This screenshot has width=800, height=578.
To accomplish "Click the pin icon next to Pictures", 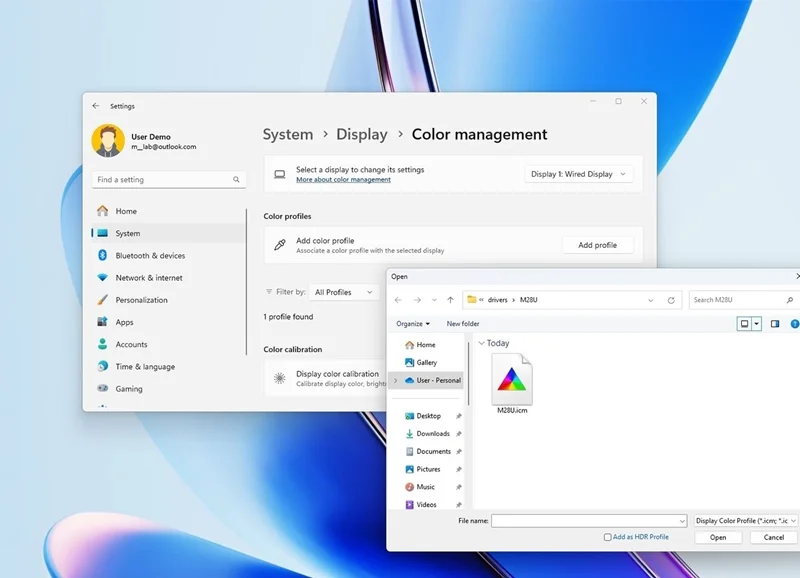I will click(459, 469).
